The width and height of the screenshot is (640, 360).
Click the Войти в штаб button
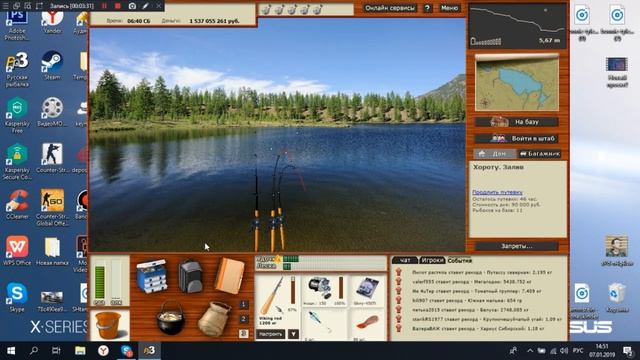pyautogui.click(x=517, y=138)
